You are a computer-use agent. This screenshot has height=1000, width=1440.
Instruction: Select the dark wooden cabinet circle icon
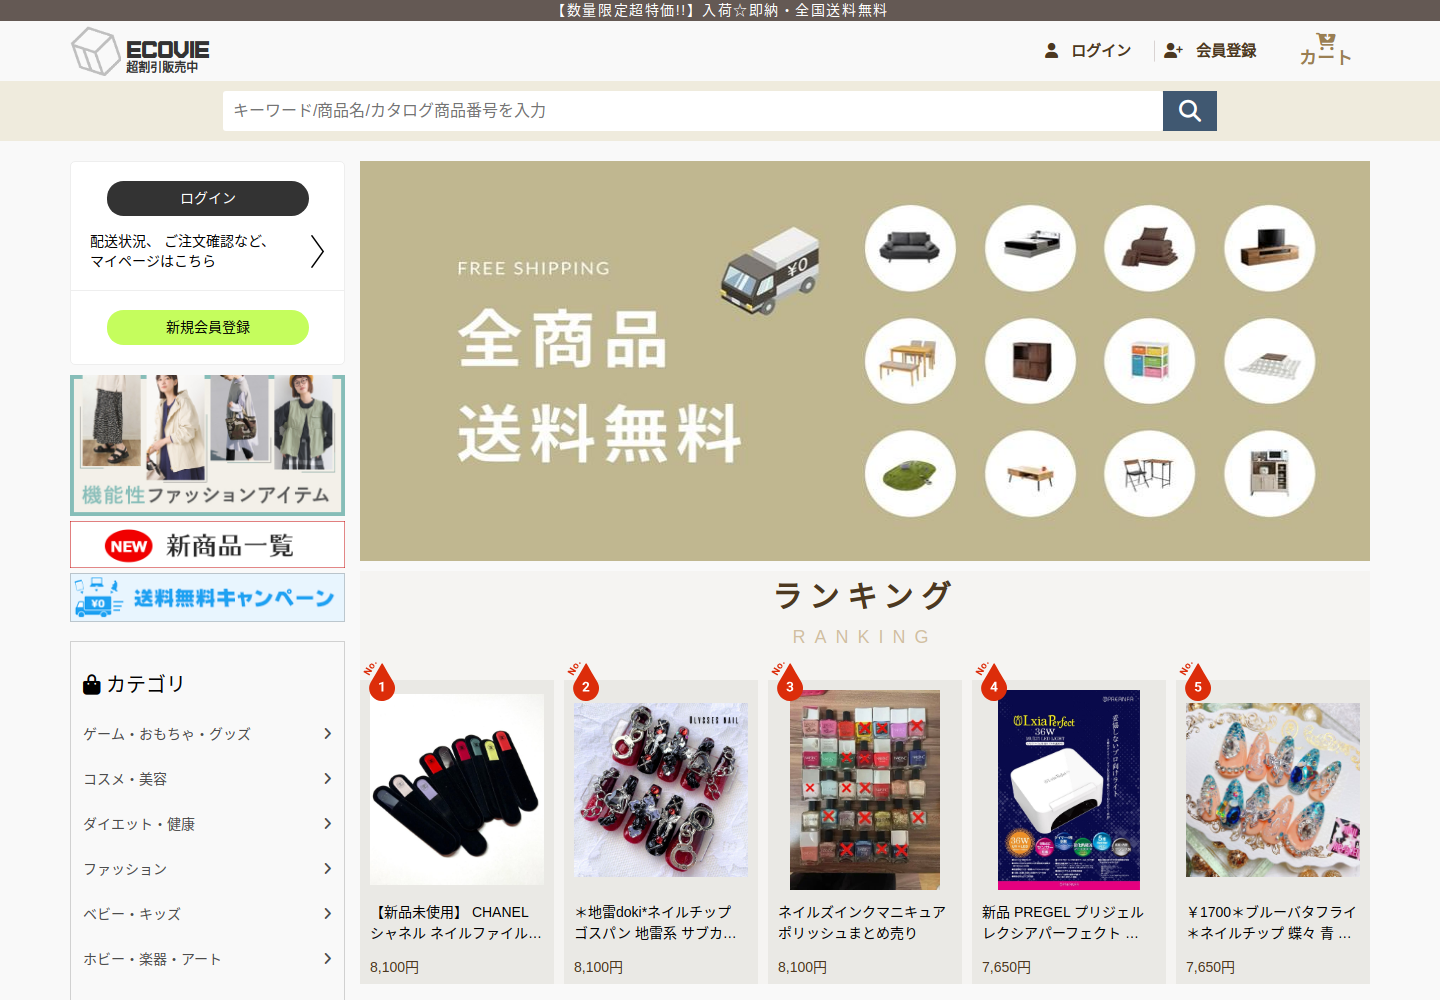click(x=1030, y=361)
